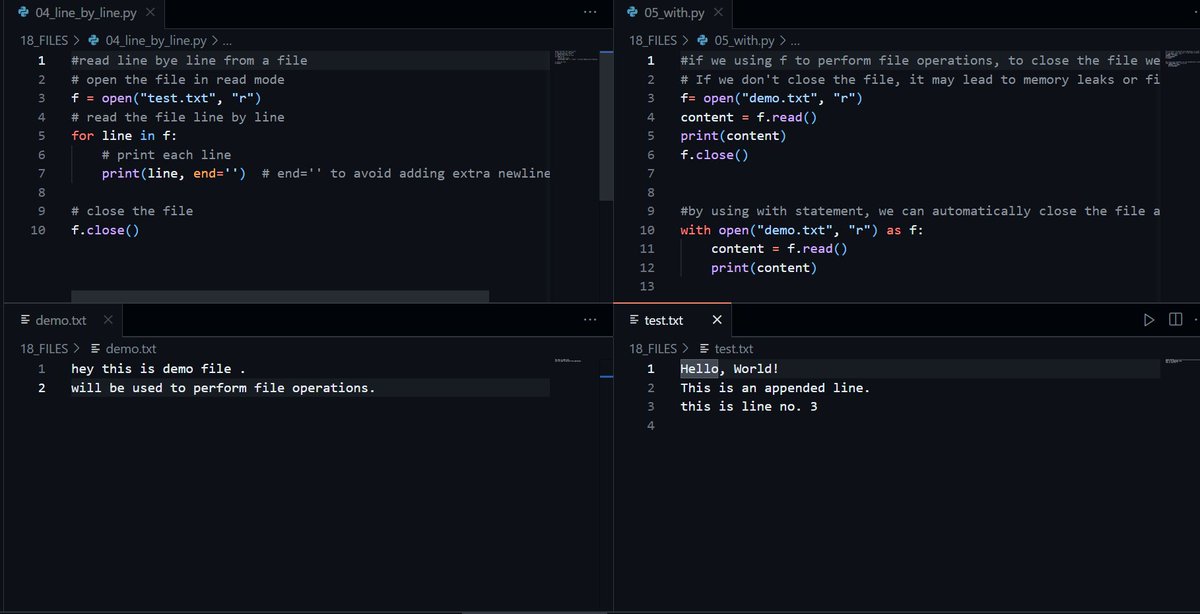Open 04_line_by_line.py breadcrumb file entry

point(147,41)
